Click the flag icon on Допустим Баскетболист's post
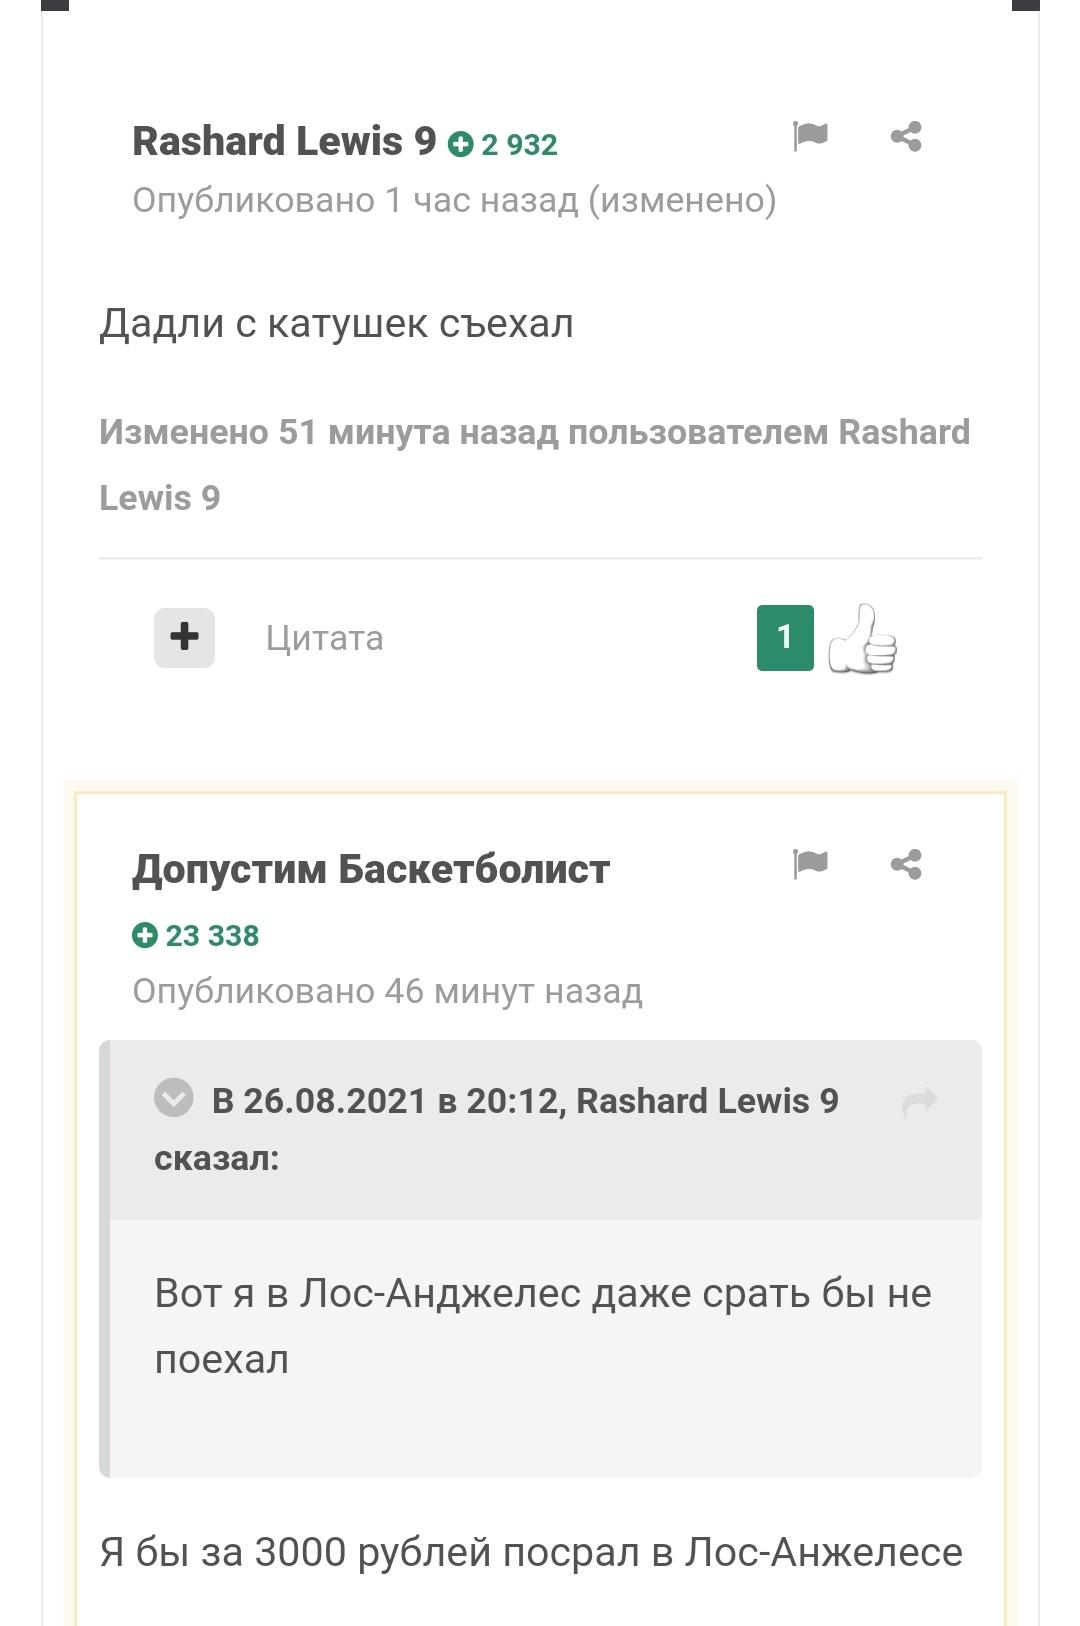The width and height of the screenshot is (1080, 1626). [x=810, y=864]
